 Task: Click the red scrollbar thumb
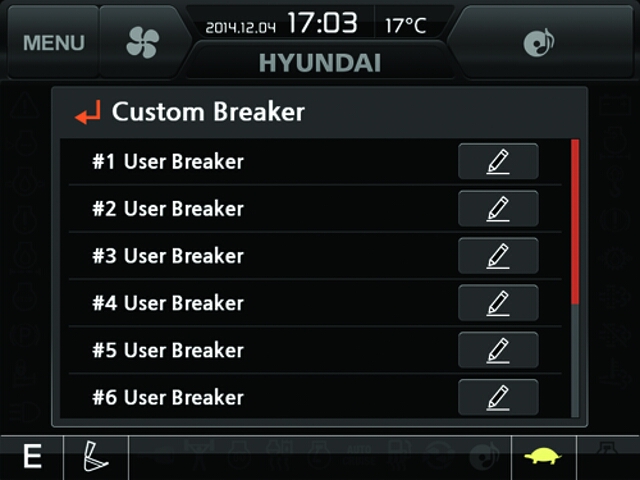575,222
